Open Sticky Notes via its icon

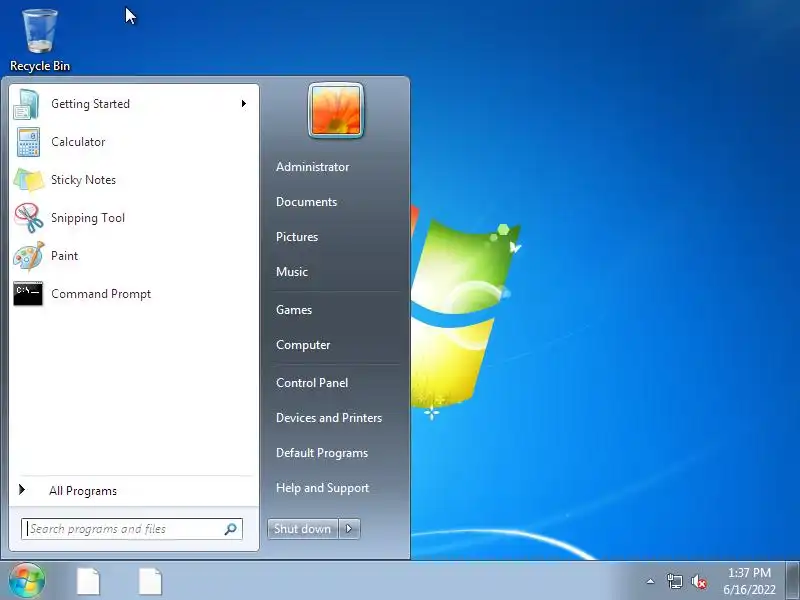[x=29, y=180]
